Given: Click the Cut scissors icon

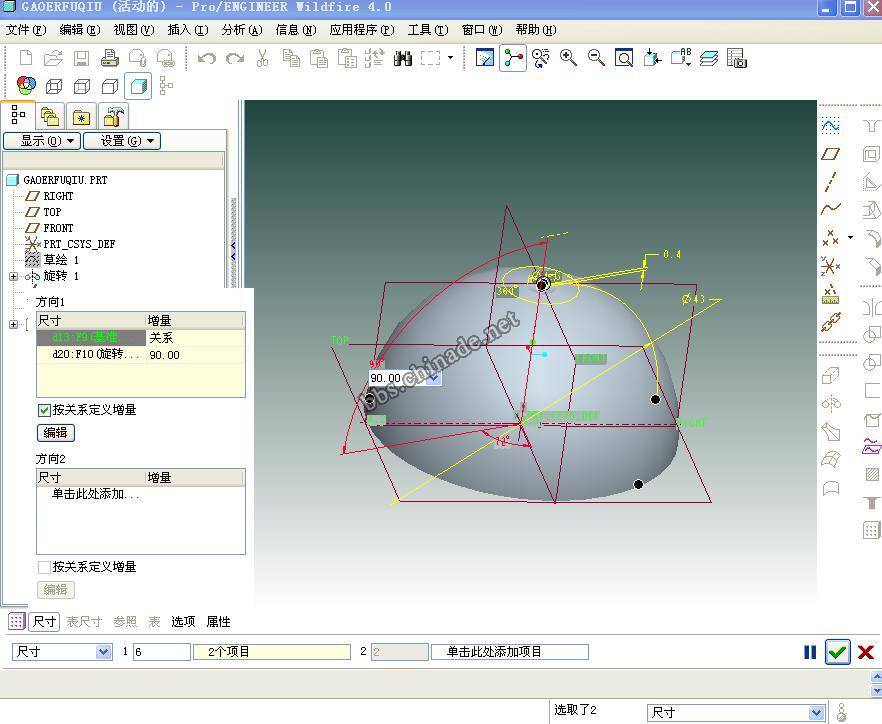Looking at the screenshot, I should click(x=262, y=58).
